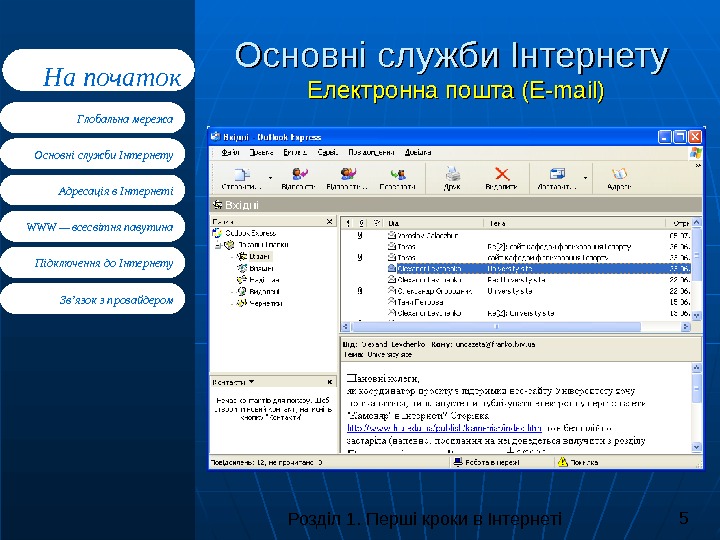Open the Addresses book icon
The width and height of the screenshot is (720, 540).
(619, 174)
